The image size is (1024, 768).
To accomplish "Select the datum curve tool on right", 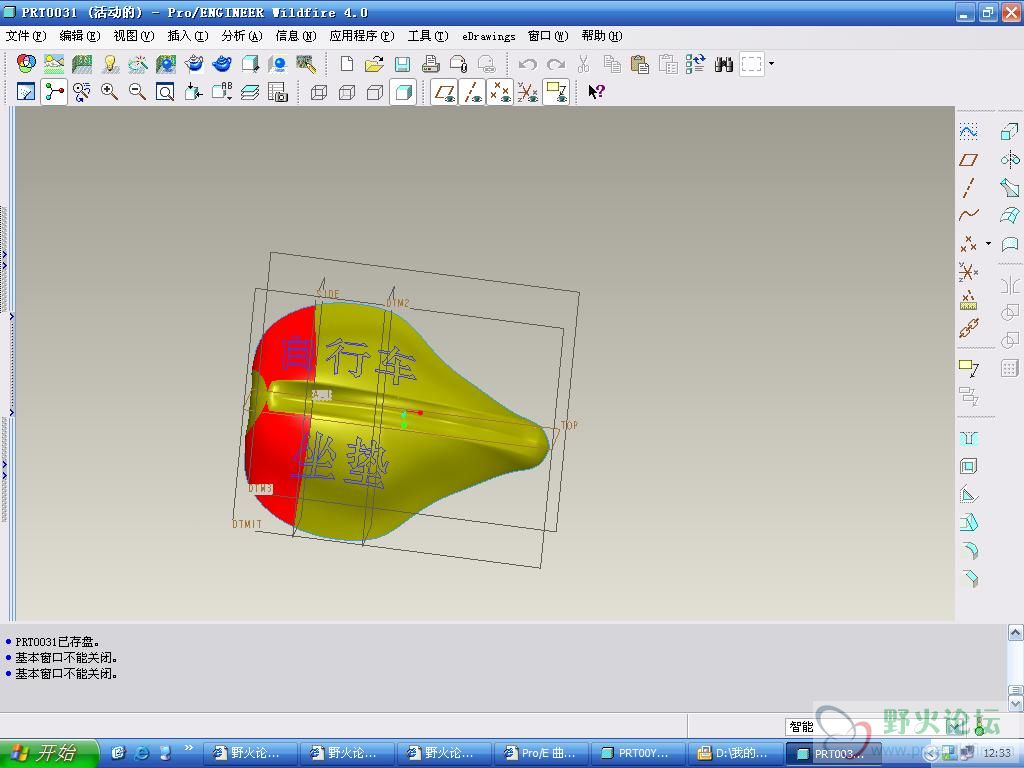I will 968,215.
